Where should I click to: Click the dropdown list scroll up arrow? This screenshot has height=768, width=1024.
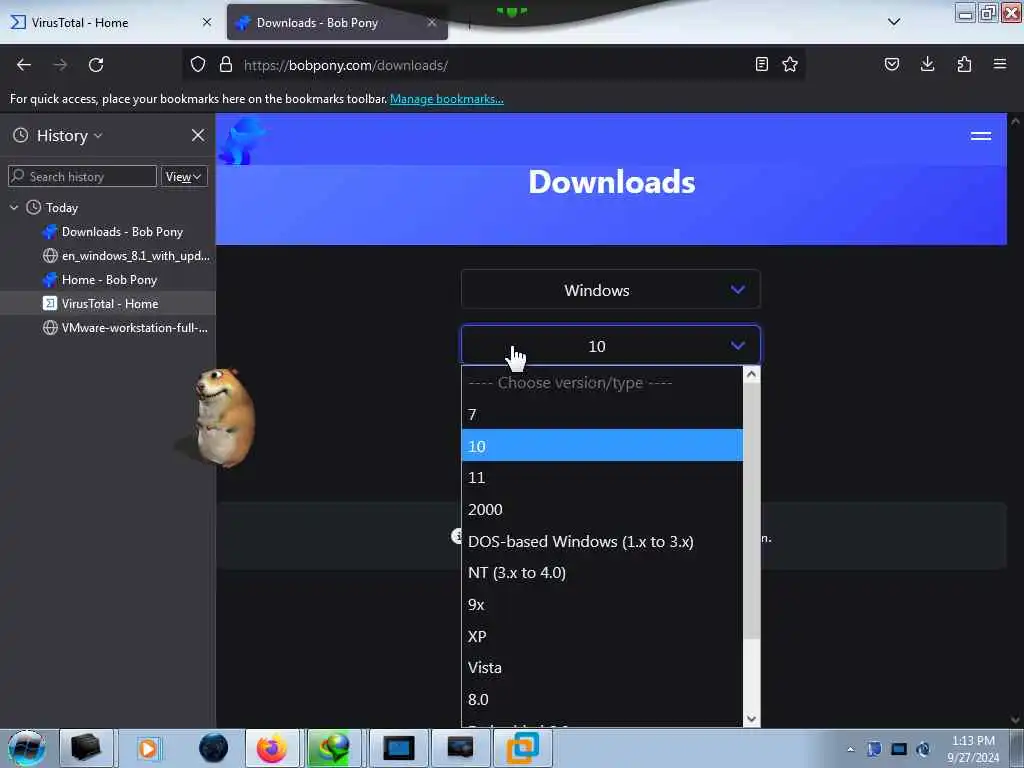pos(752,374)
